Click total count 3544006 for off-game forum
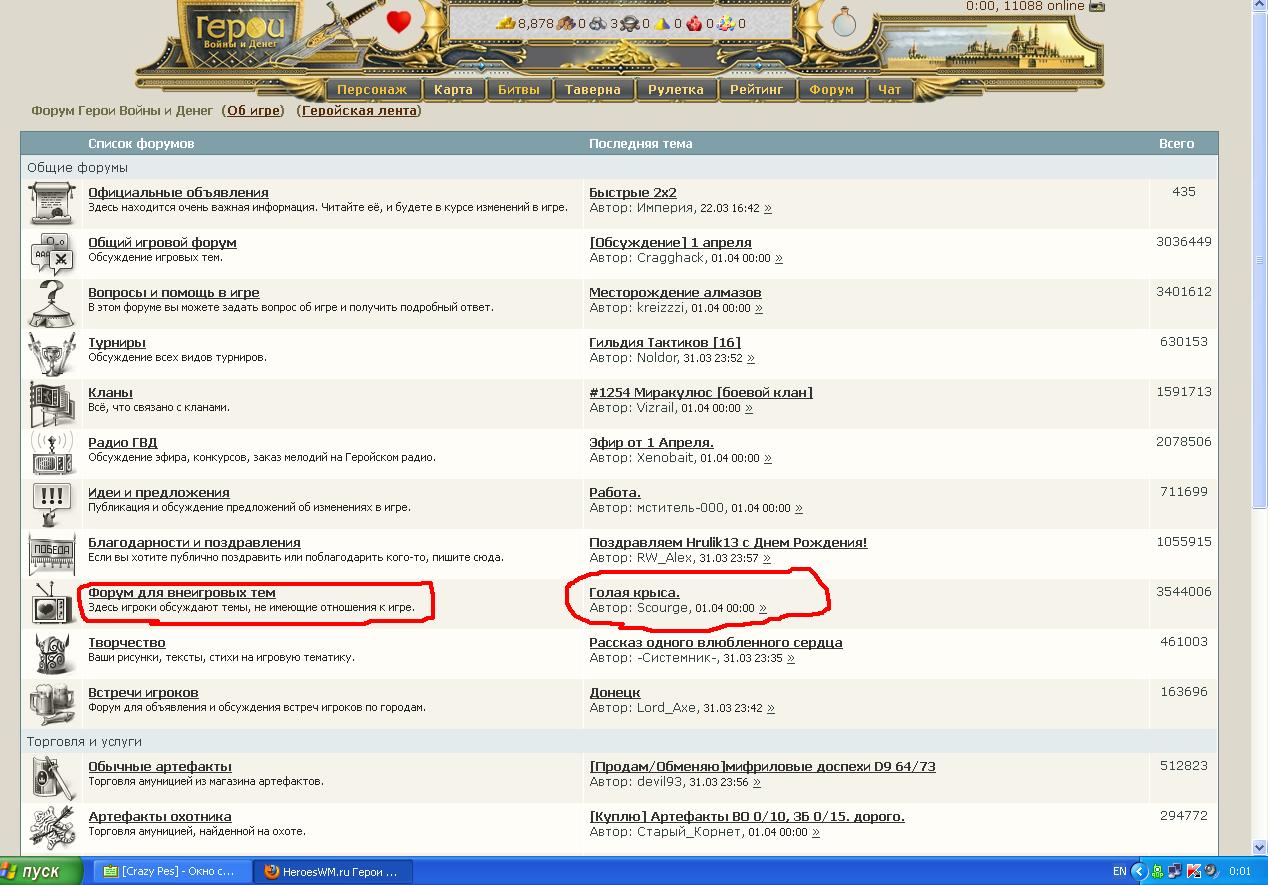The width and height of the screenshot is (1268, 885). pyautogui.click(x=1183, y=591)
